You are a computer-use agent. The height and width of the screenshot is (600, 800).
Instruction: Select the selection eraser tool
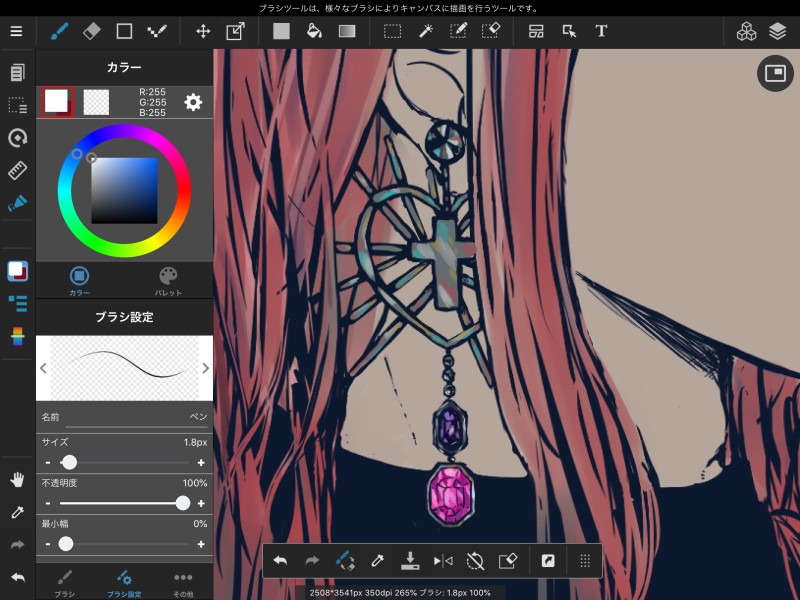(x=491, y=31)
